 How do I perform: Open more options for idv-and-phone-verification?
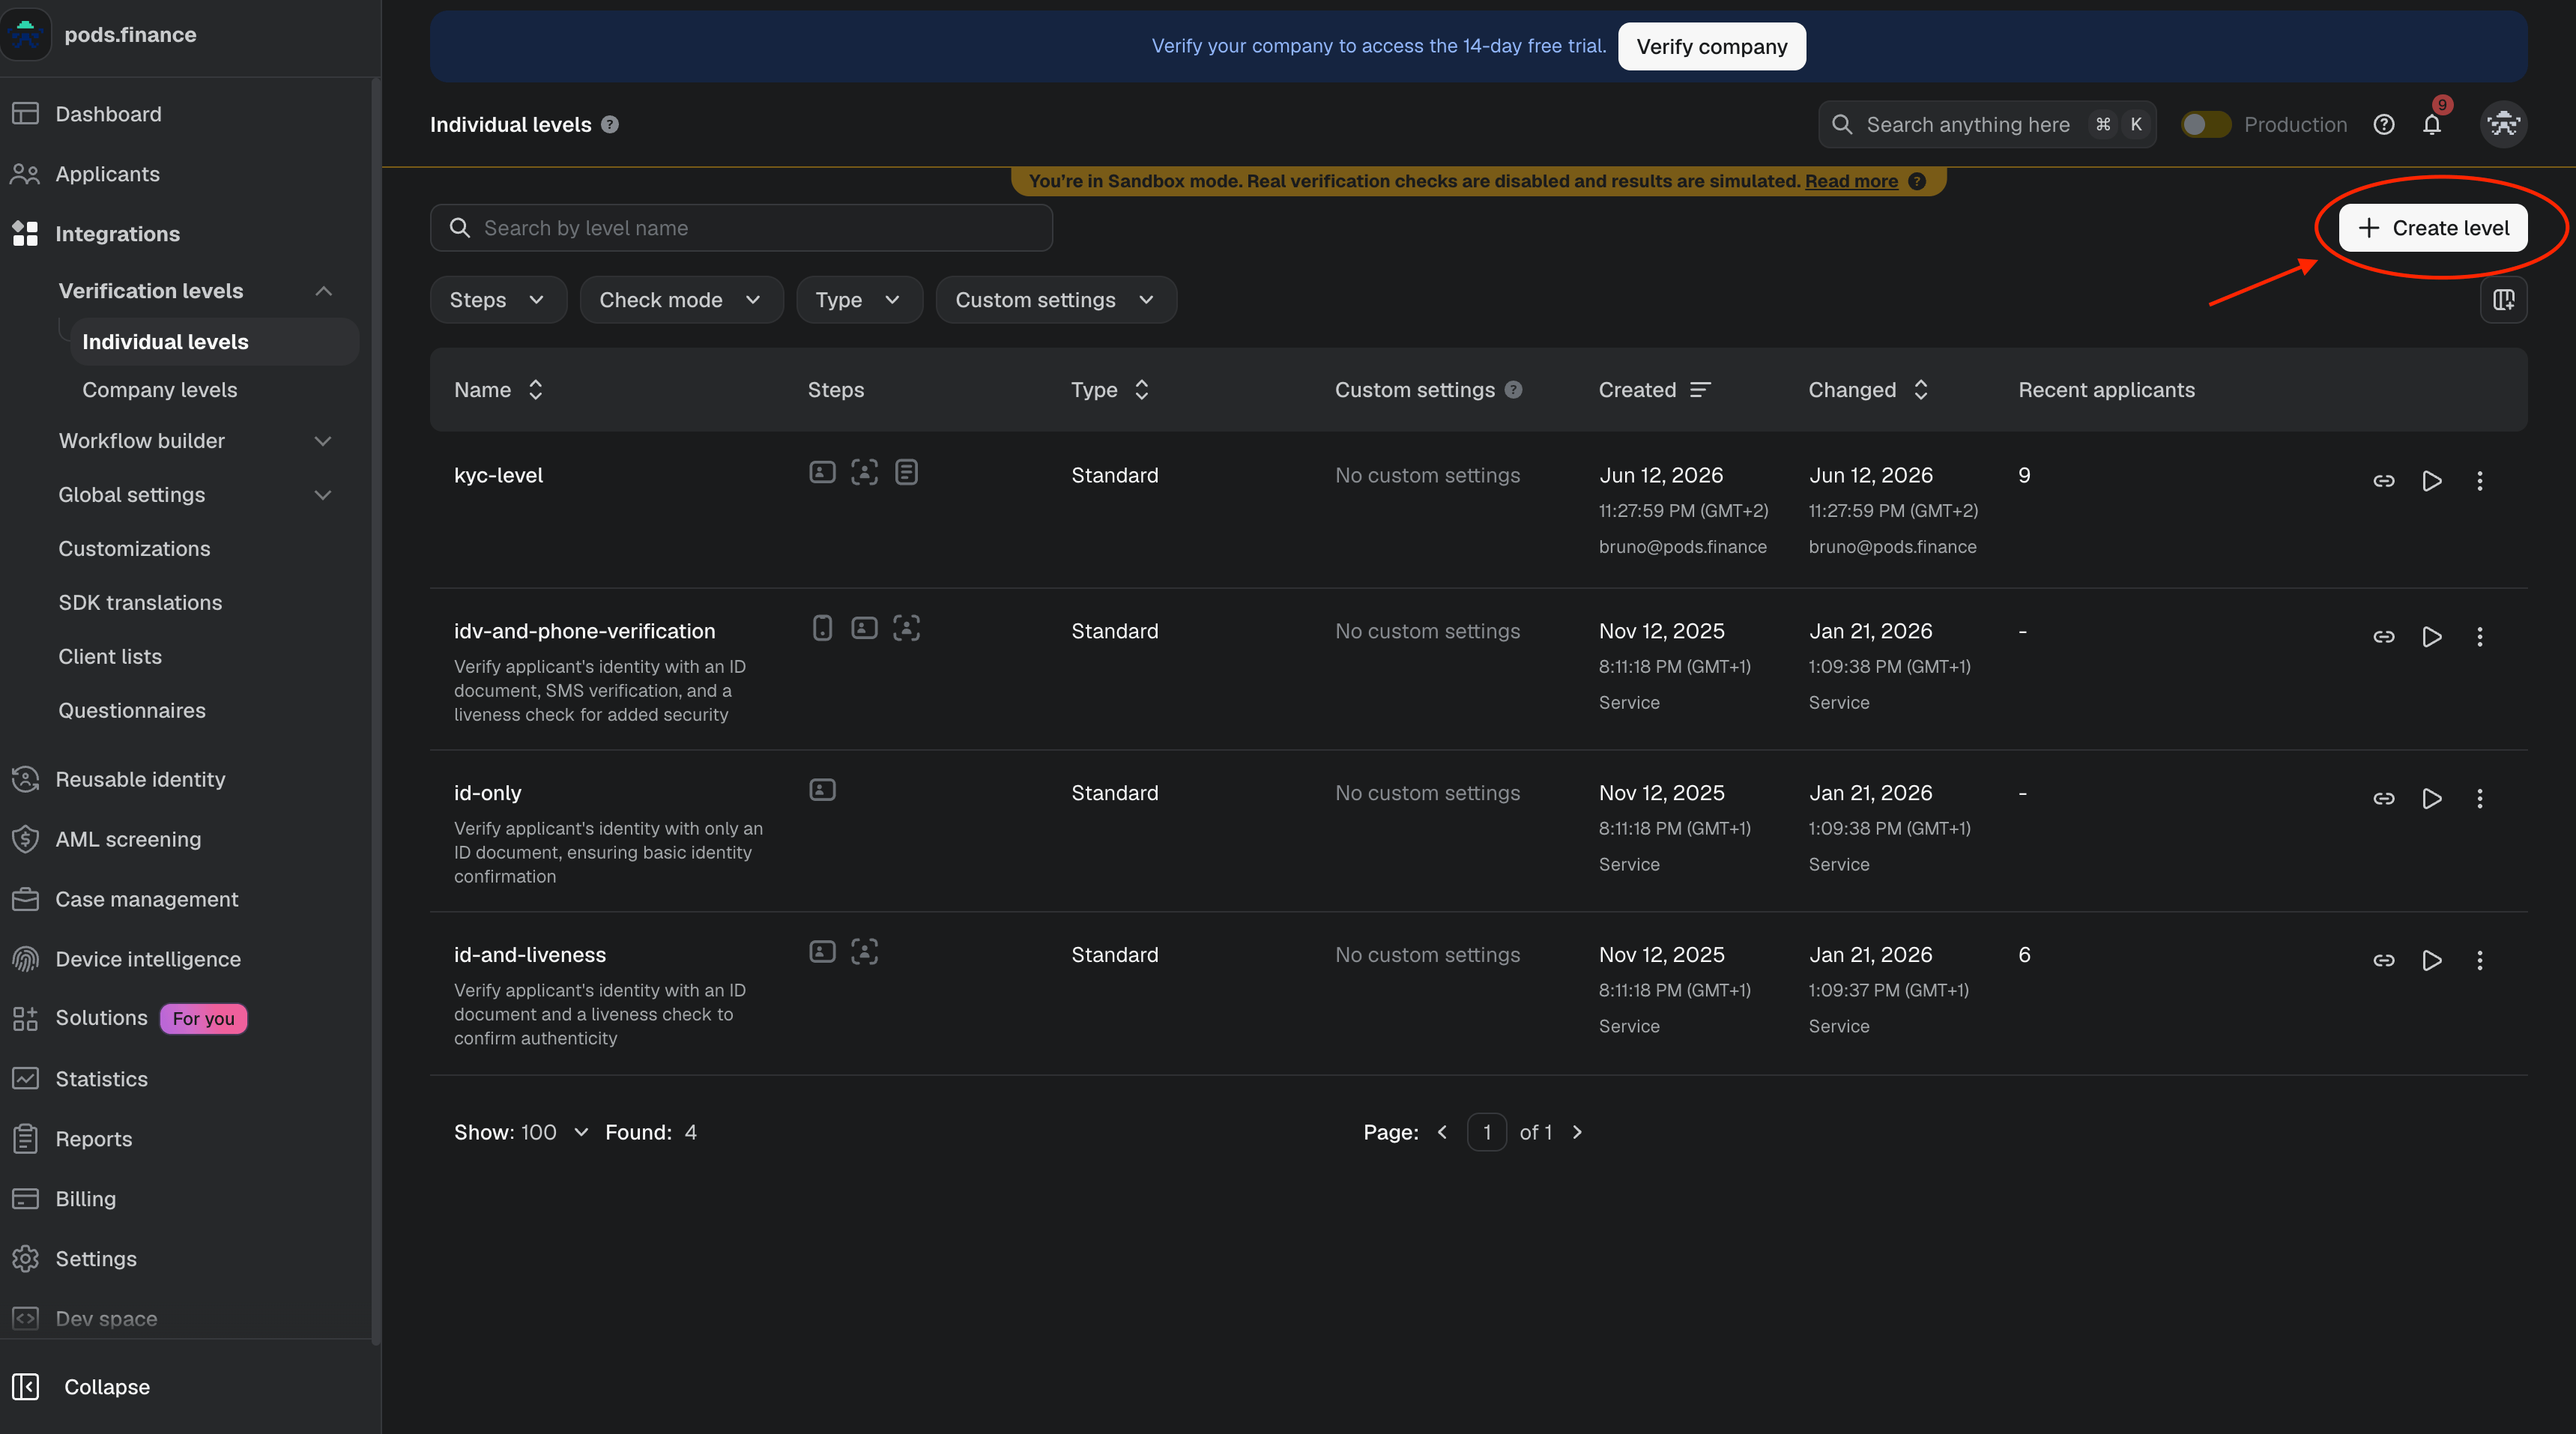[x=2480, y=637]
